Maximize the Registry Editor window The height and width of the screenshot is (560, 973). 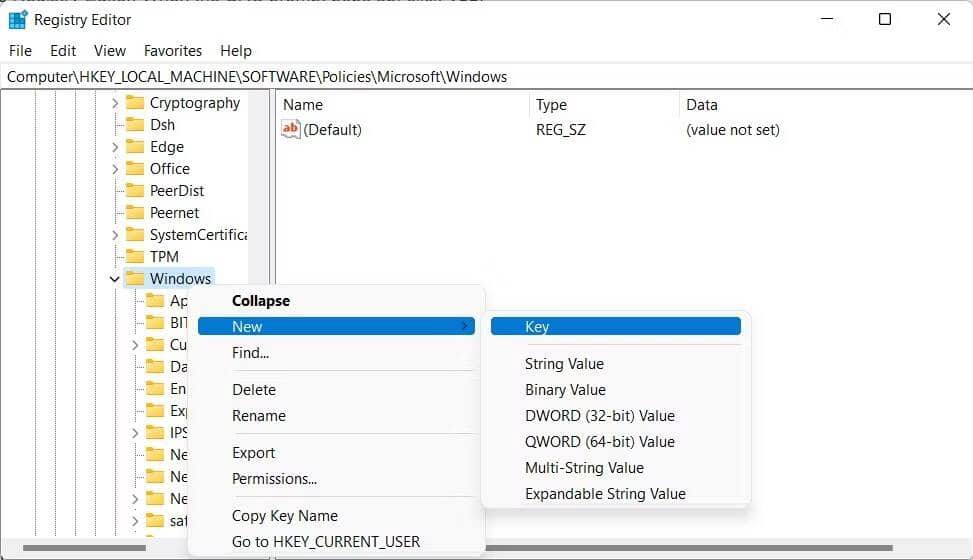pos(885,19)
